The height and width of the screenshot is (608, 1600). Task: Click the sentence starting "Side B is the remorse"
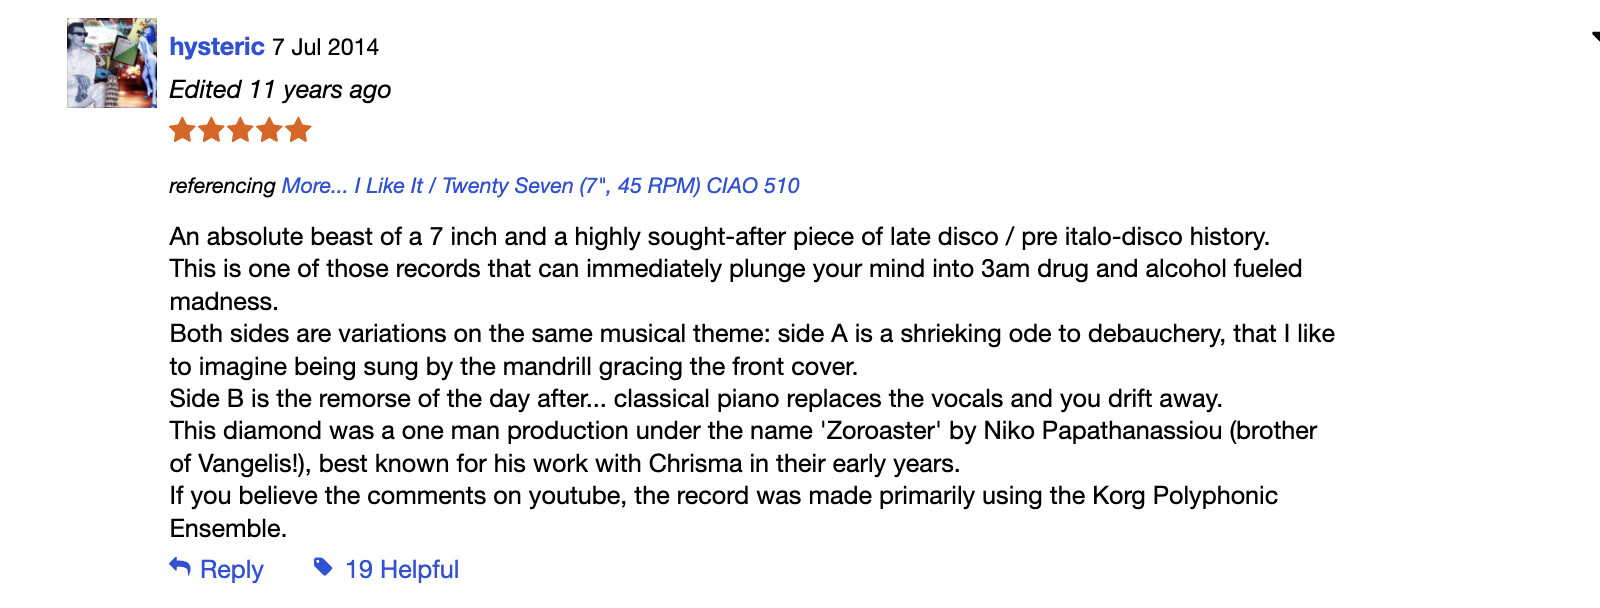[x=695, y=399]
